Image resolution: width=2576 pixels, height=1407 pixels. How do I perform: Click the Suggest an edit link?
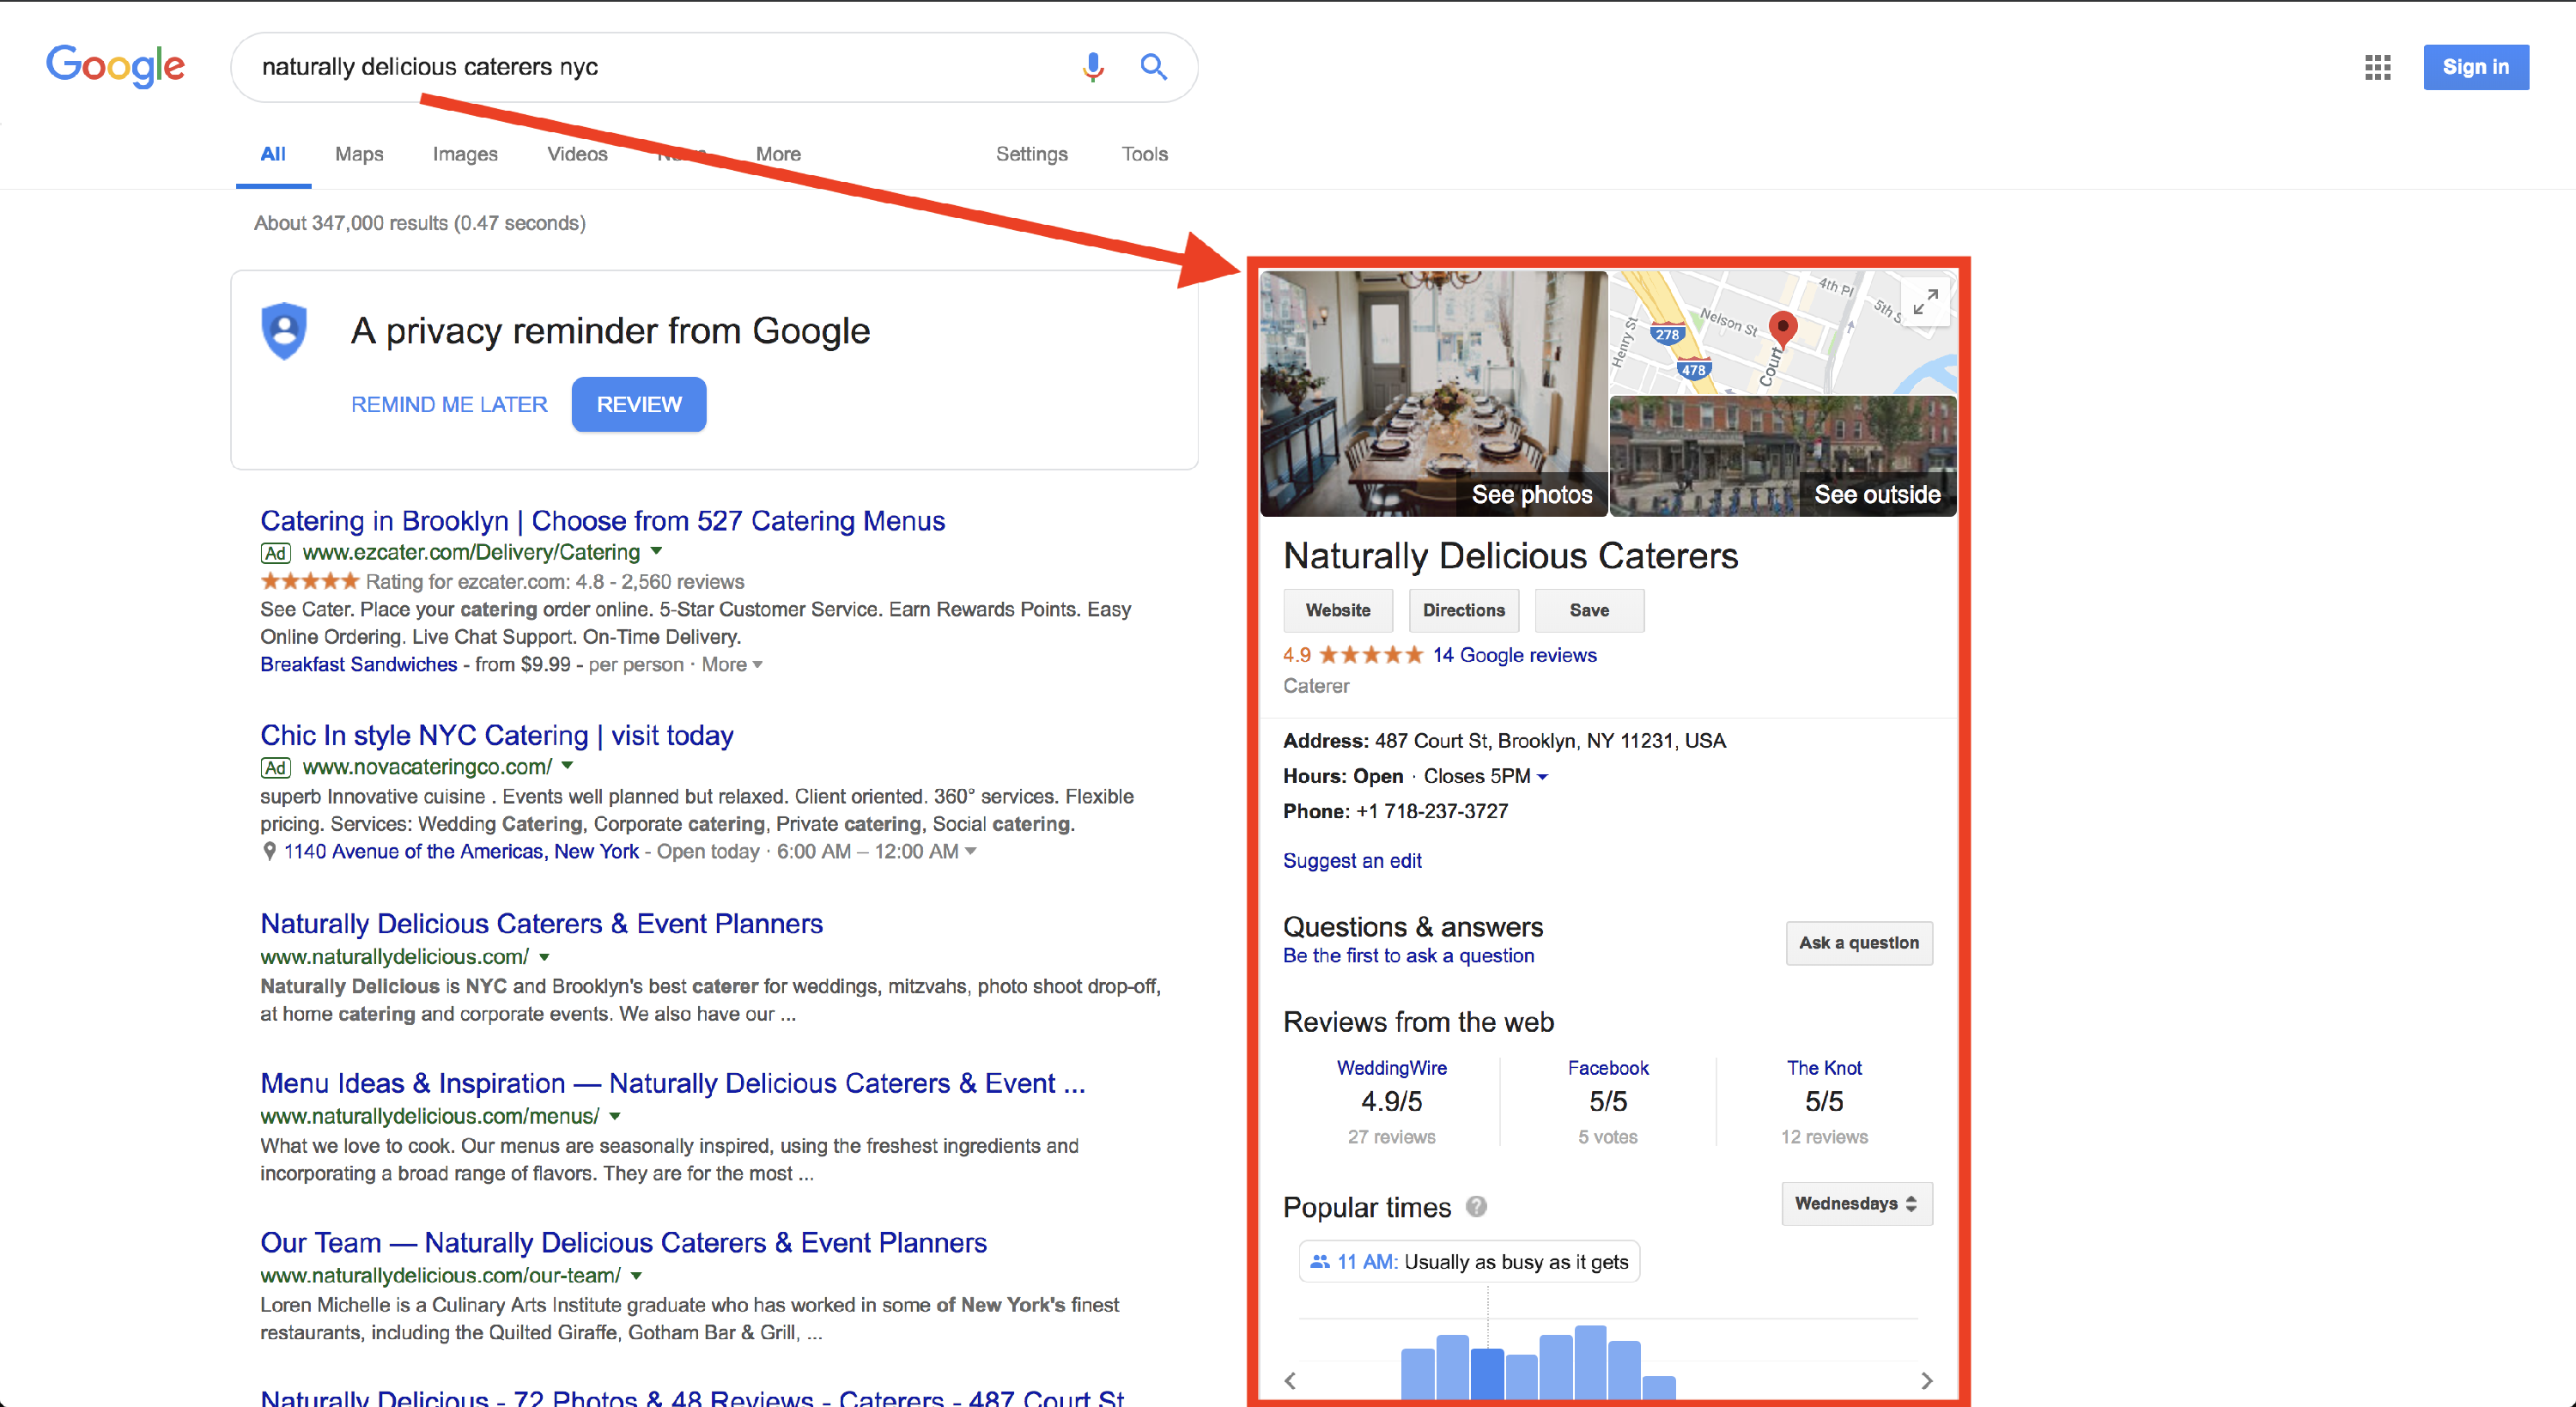[x=1352, y=861]
